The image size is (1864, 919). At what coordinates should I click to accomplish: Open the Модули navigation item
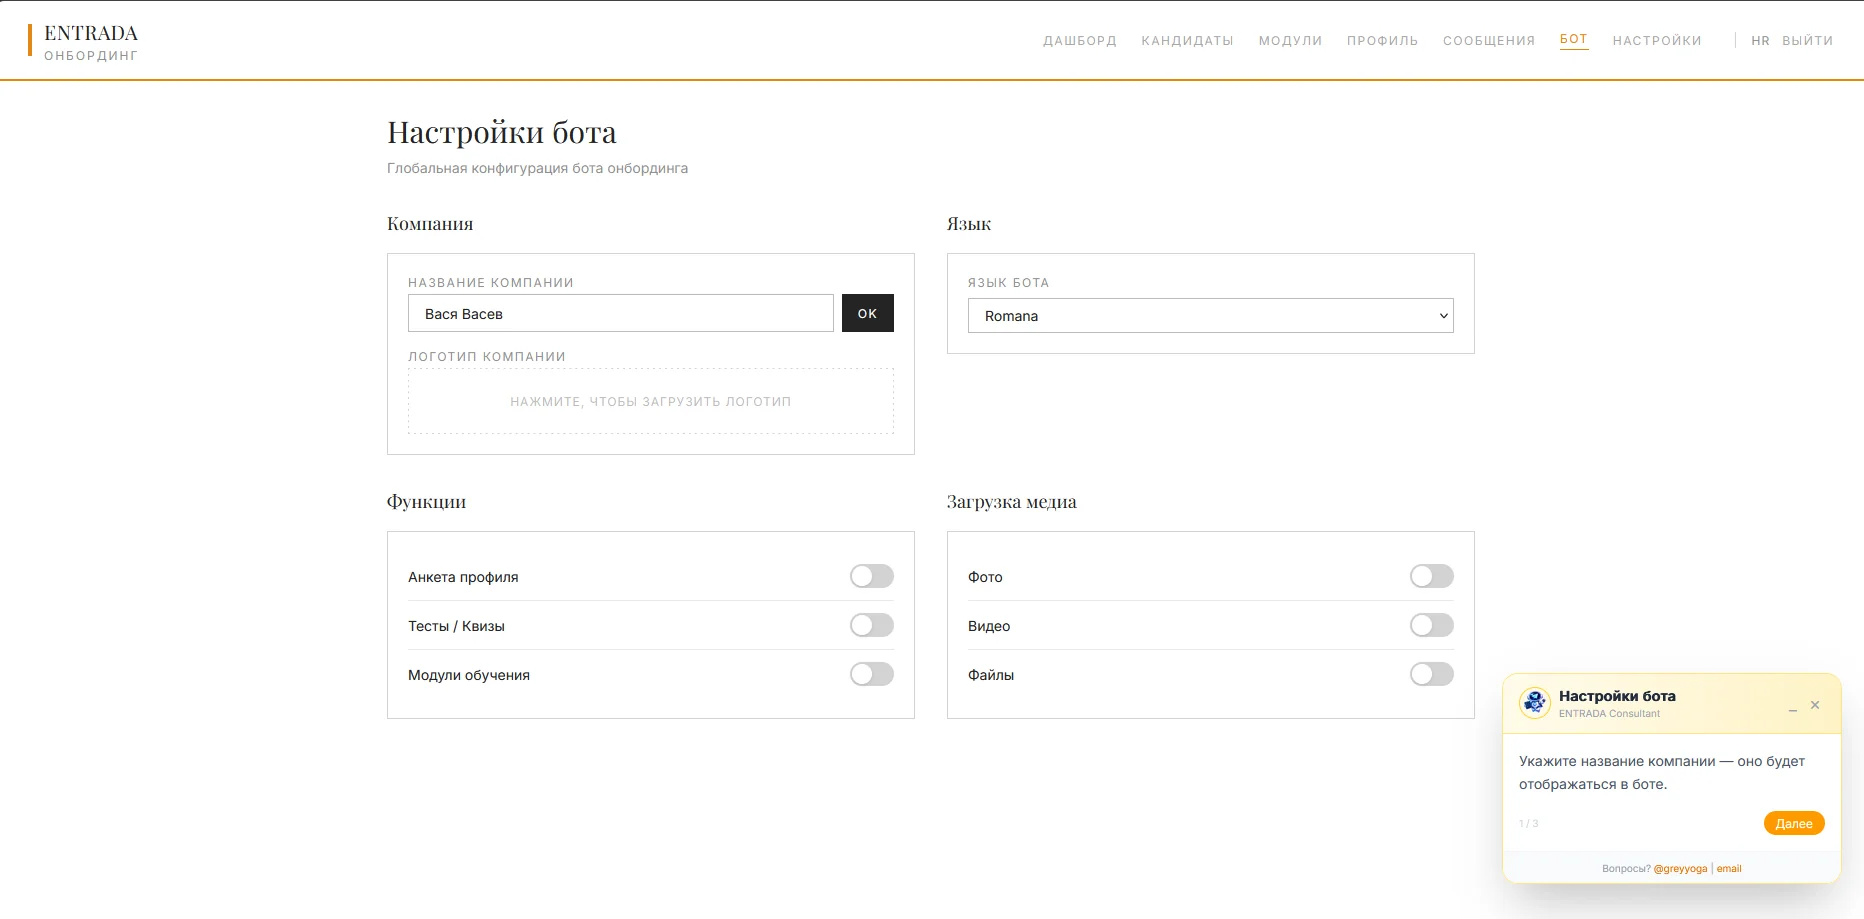coord(1290,41)
